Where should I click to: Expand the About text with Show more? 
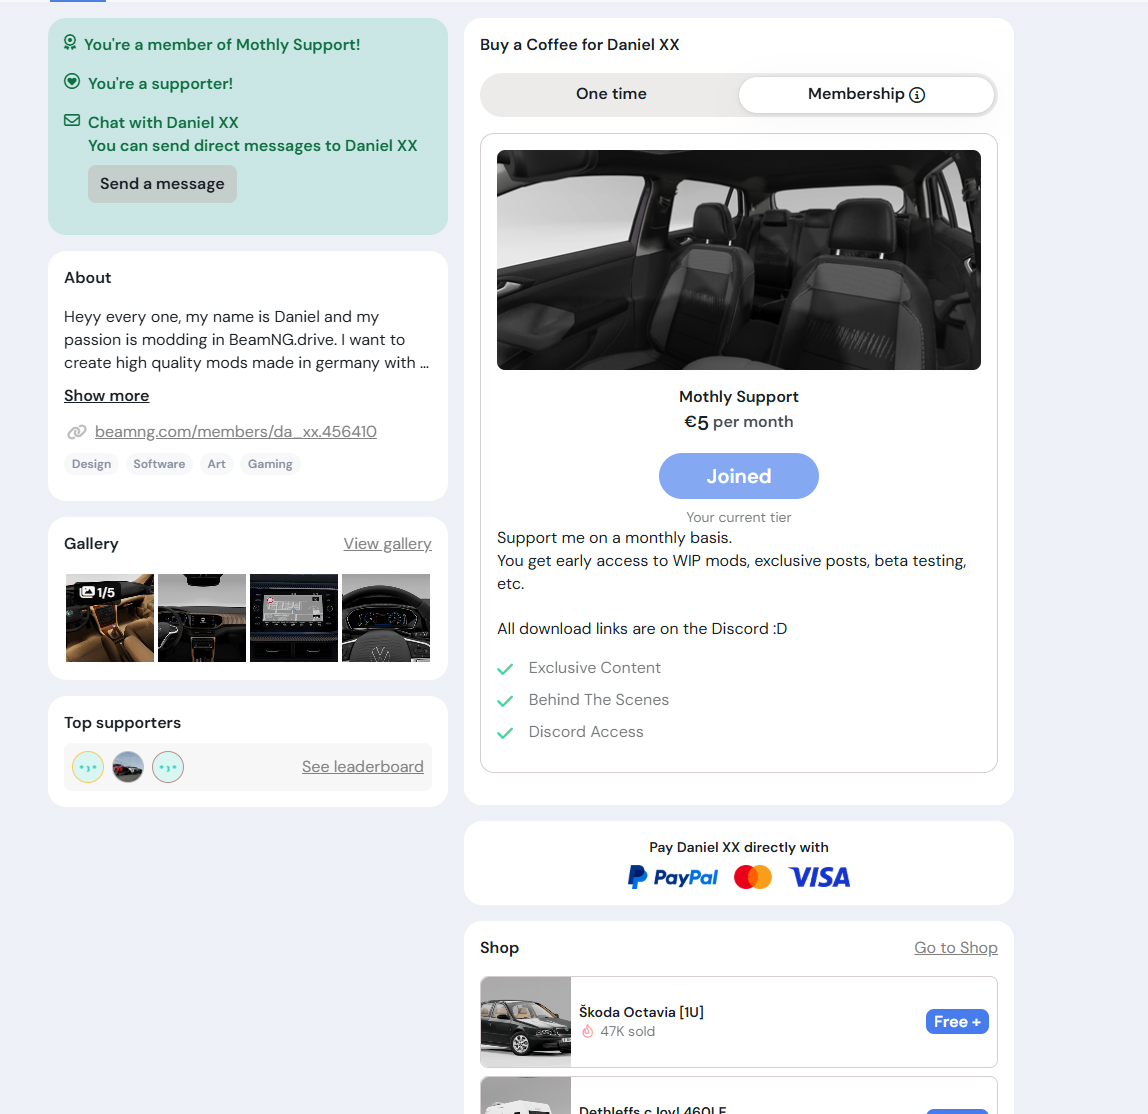point(107,396)
